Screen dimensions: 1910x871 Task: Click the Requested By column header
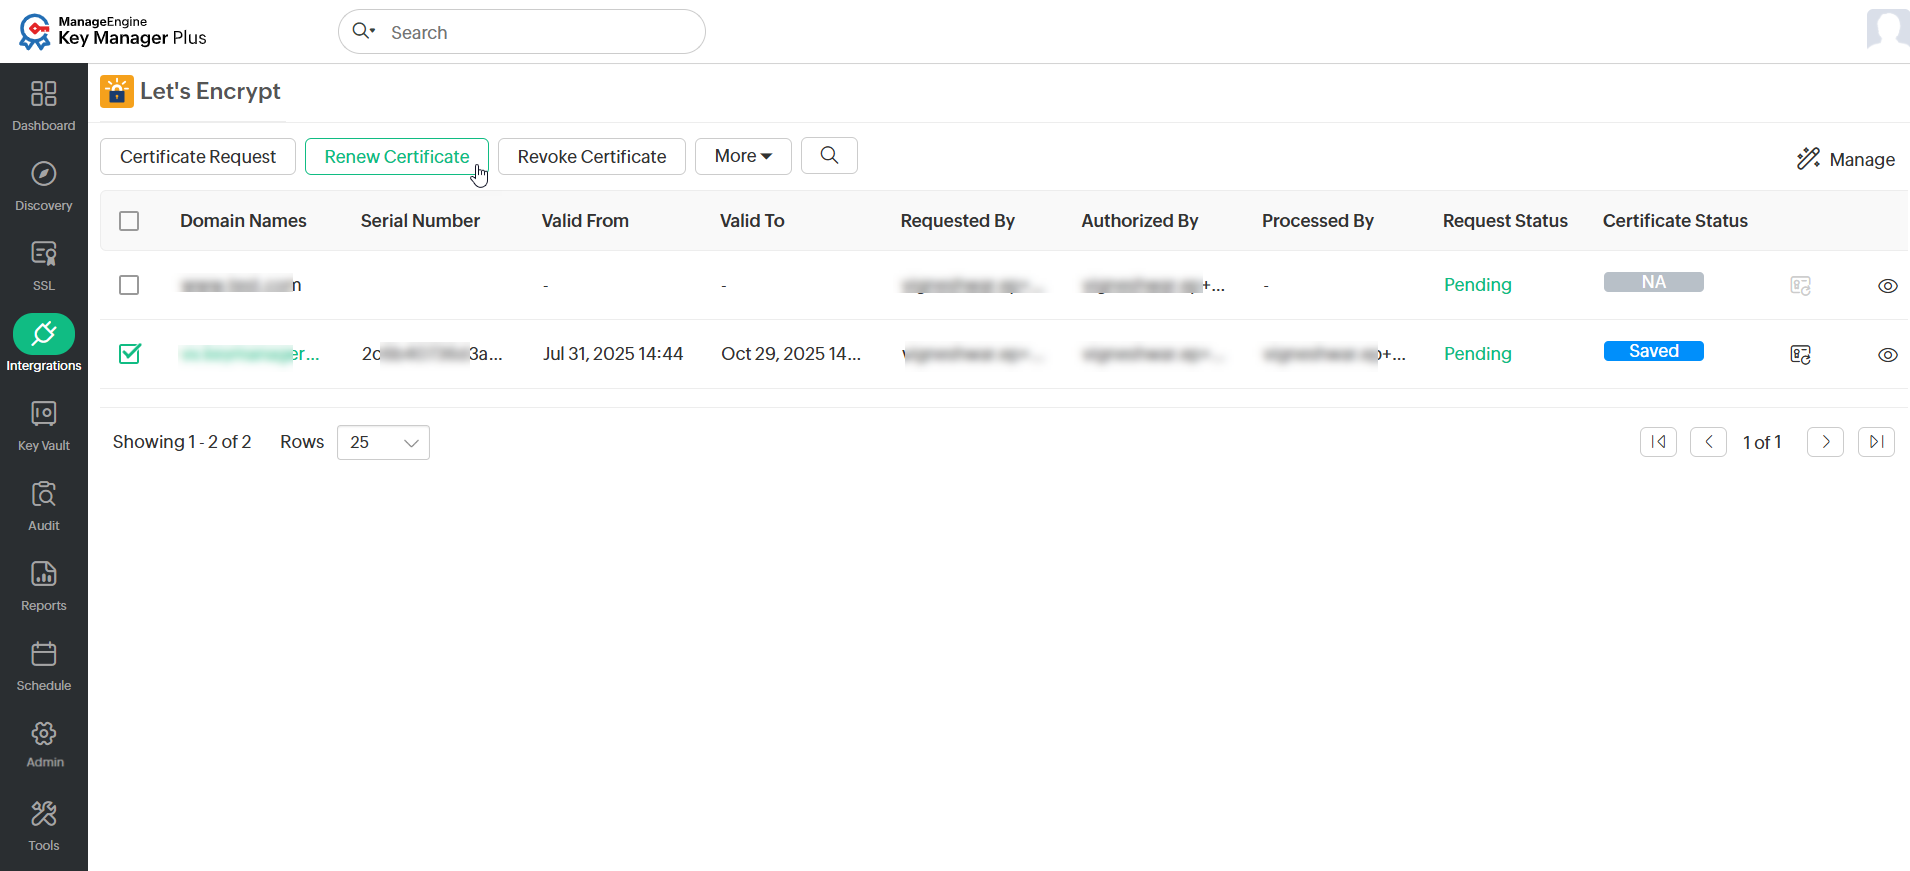pos(957,221)
